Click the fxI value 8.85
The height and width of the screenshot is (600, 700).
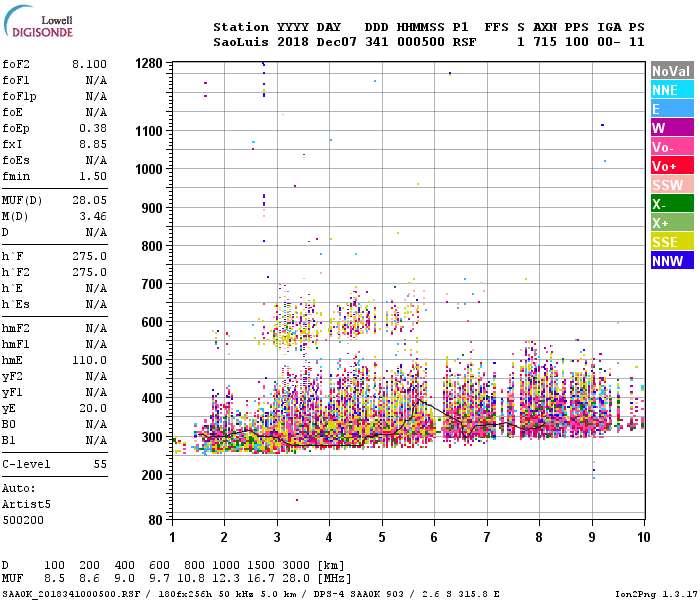(93, 144)
